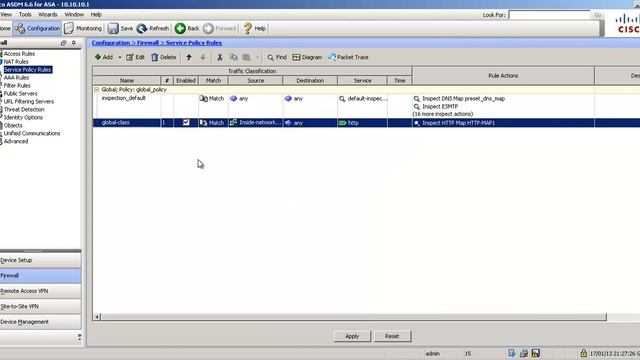Select Service Policy Rules tree item
The image size is (640, 360).
(x=27, y=69)
